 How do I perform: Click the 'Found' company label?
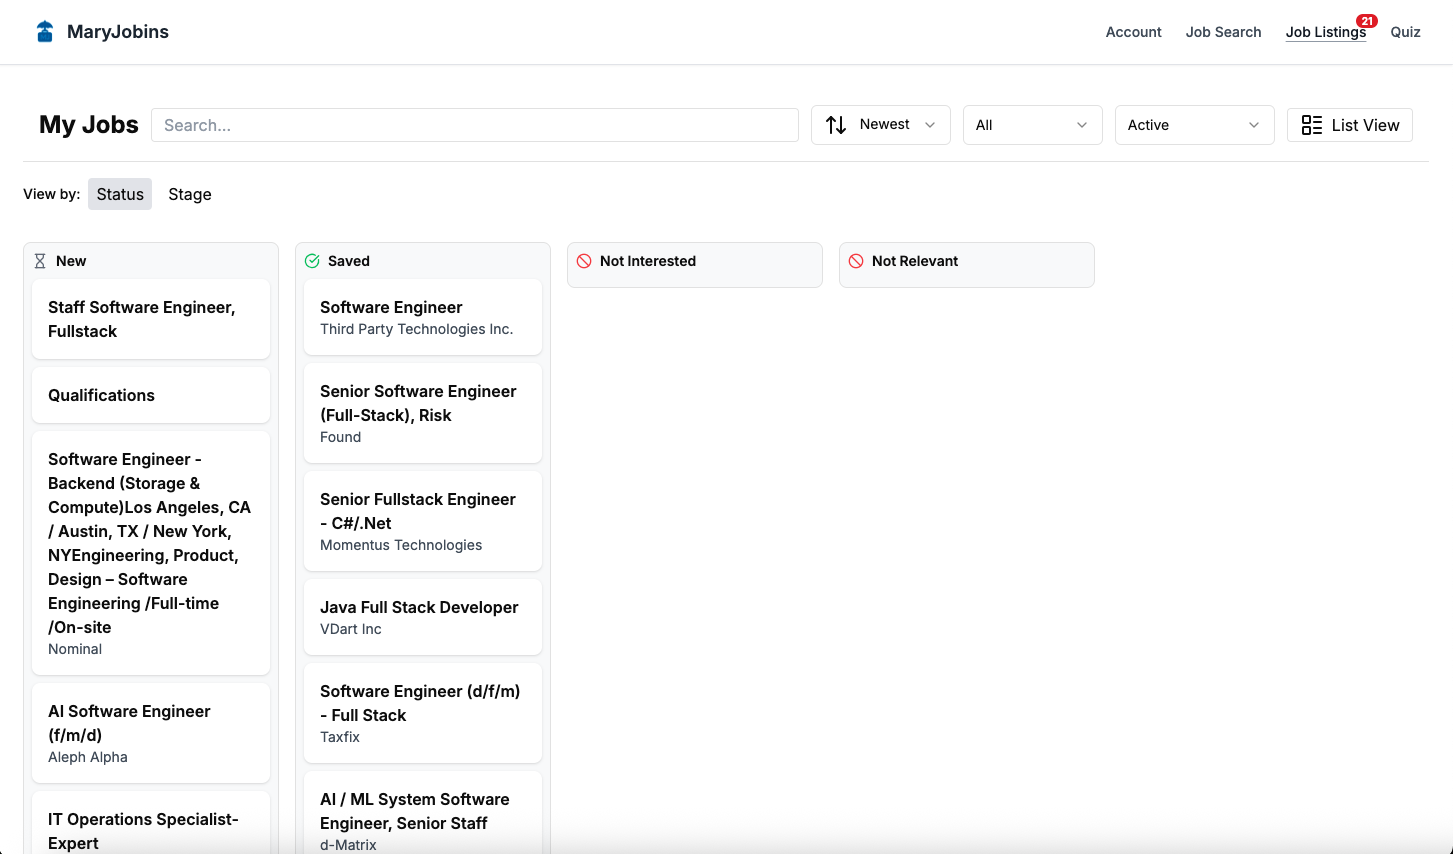click(341, 437)
